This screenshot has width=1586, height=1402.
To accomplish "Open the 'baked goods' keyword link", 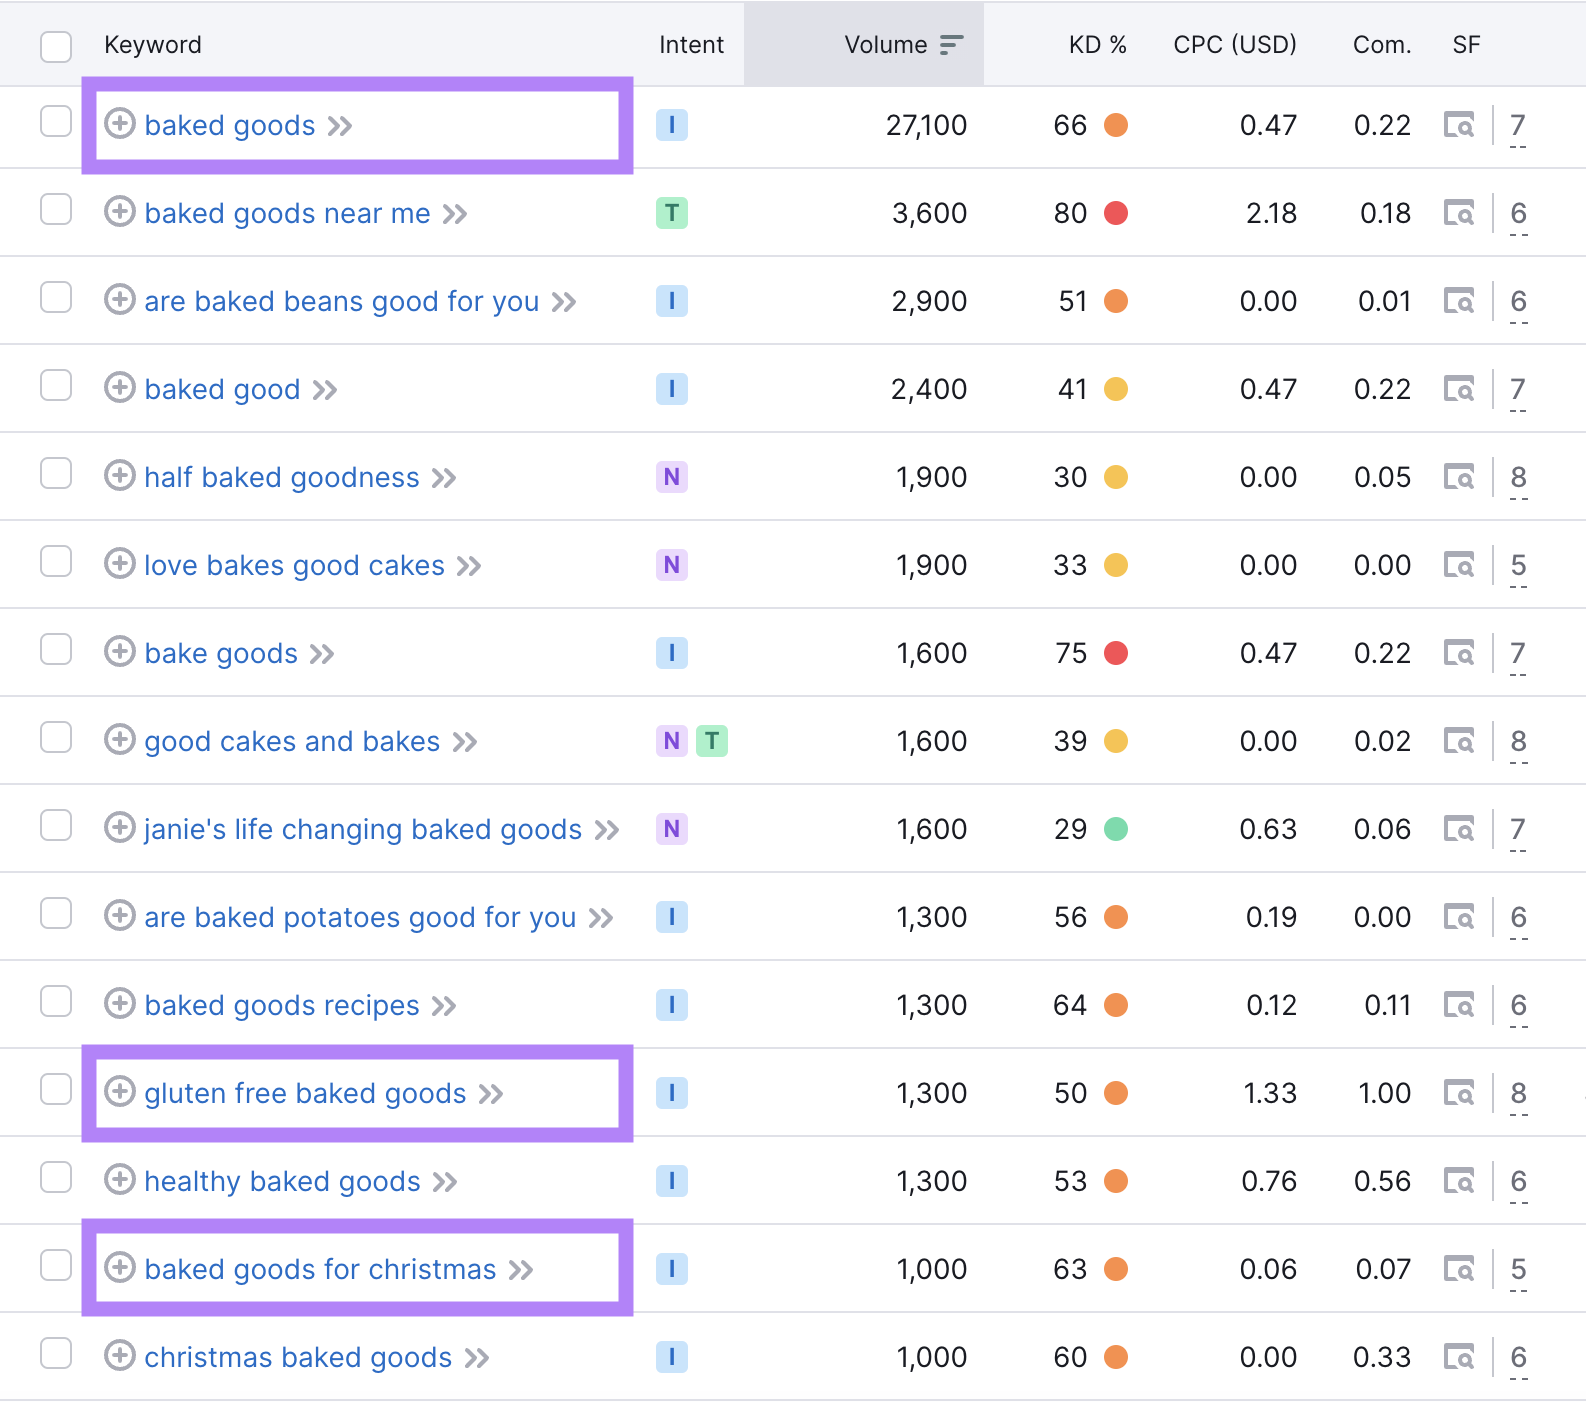I will point(230,126).
